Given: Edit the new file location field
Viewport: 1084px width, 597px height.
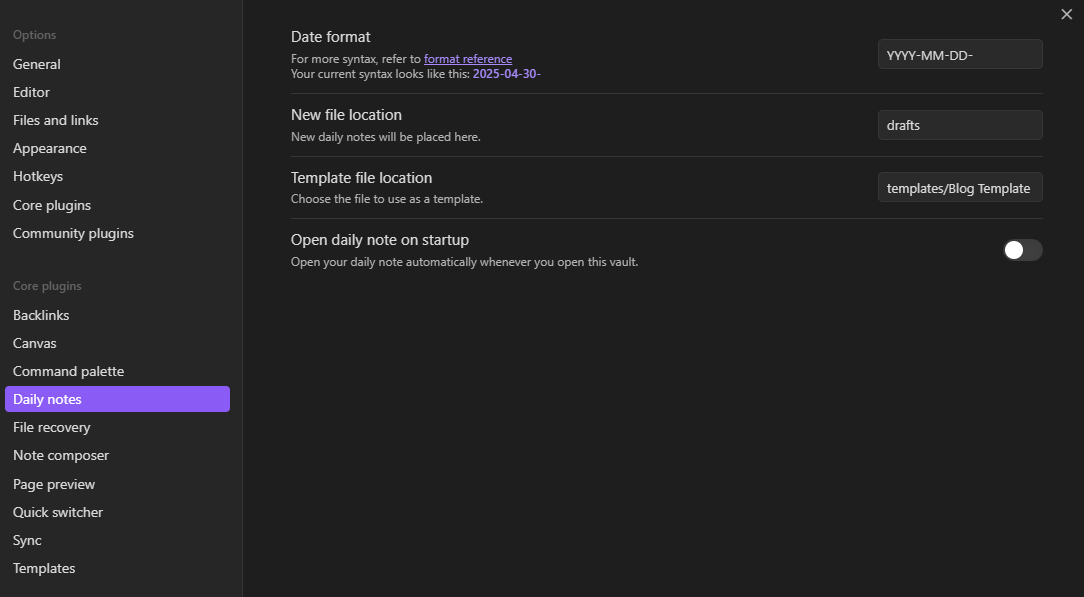Looking at the screenshot, I should coord(959,124).
